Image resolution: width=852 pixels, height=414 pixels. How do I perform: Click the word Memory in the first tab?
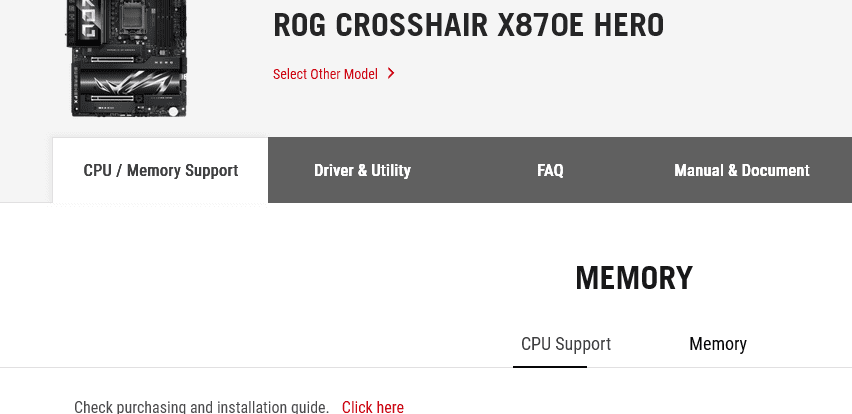(153, 170)
